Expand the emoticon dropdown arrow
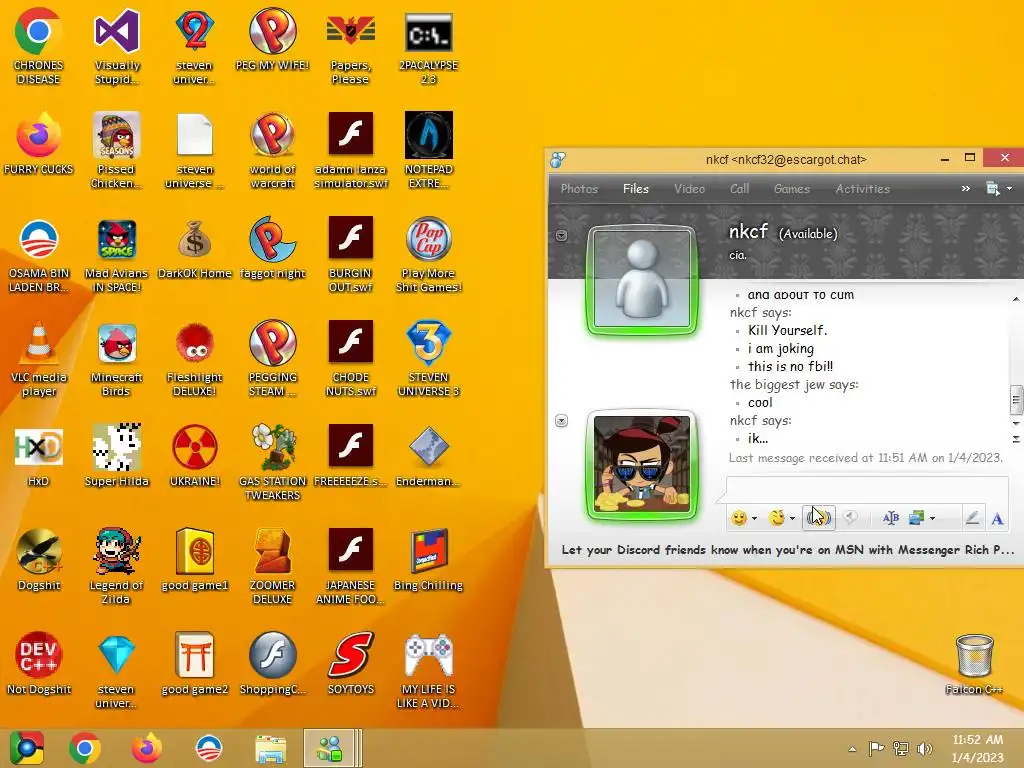This screenshot has height=768, width=1024. pyautogui.click(x=754, y=519)
